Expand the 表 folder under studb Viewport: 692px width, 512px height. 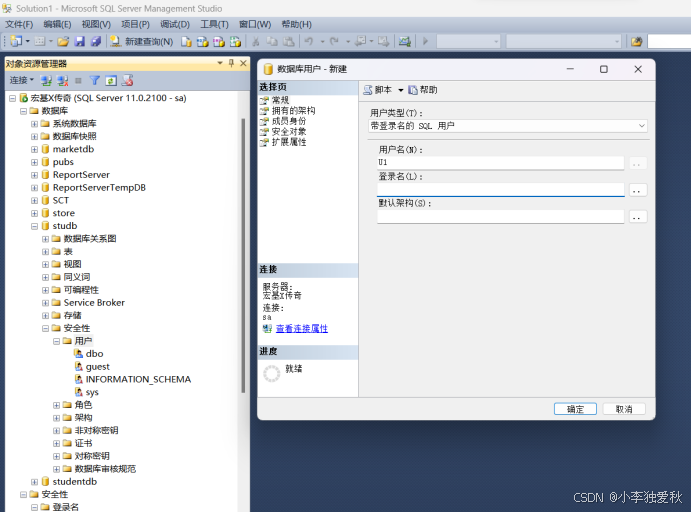pyautogui.click(x=45, y=252)
